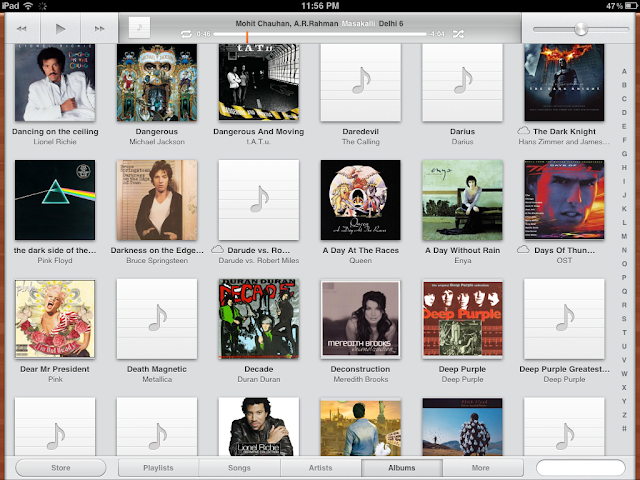Jump to # section in index
640x480 pixels.
point(624,429)
